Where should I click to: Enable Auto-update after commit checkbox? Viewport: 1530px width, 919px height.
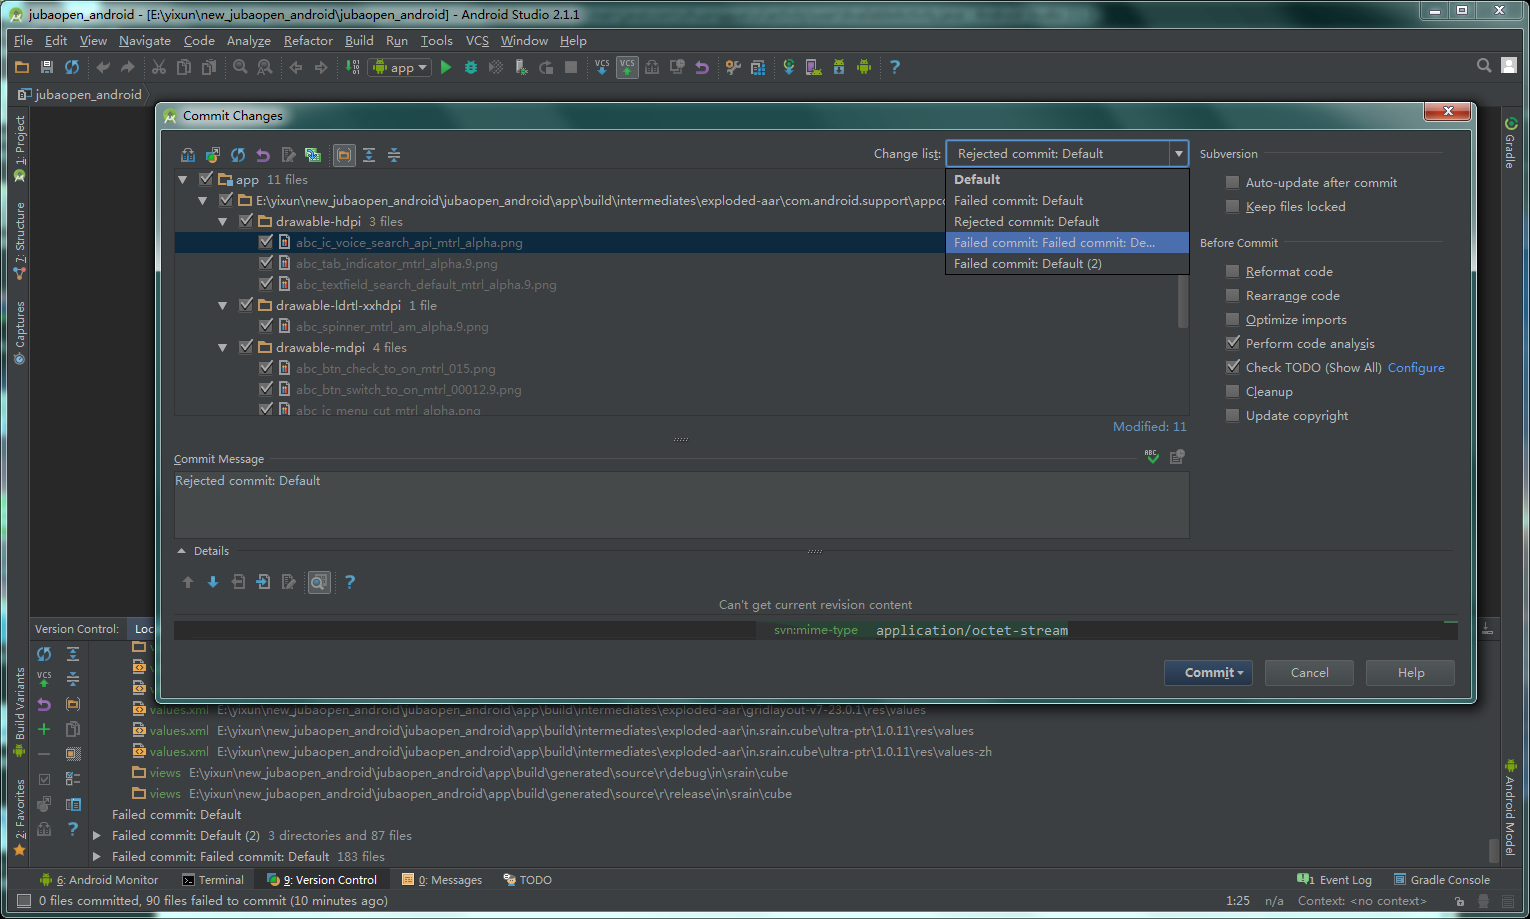click(1233, 183)
